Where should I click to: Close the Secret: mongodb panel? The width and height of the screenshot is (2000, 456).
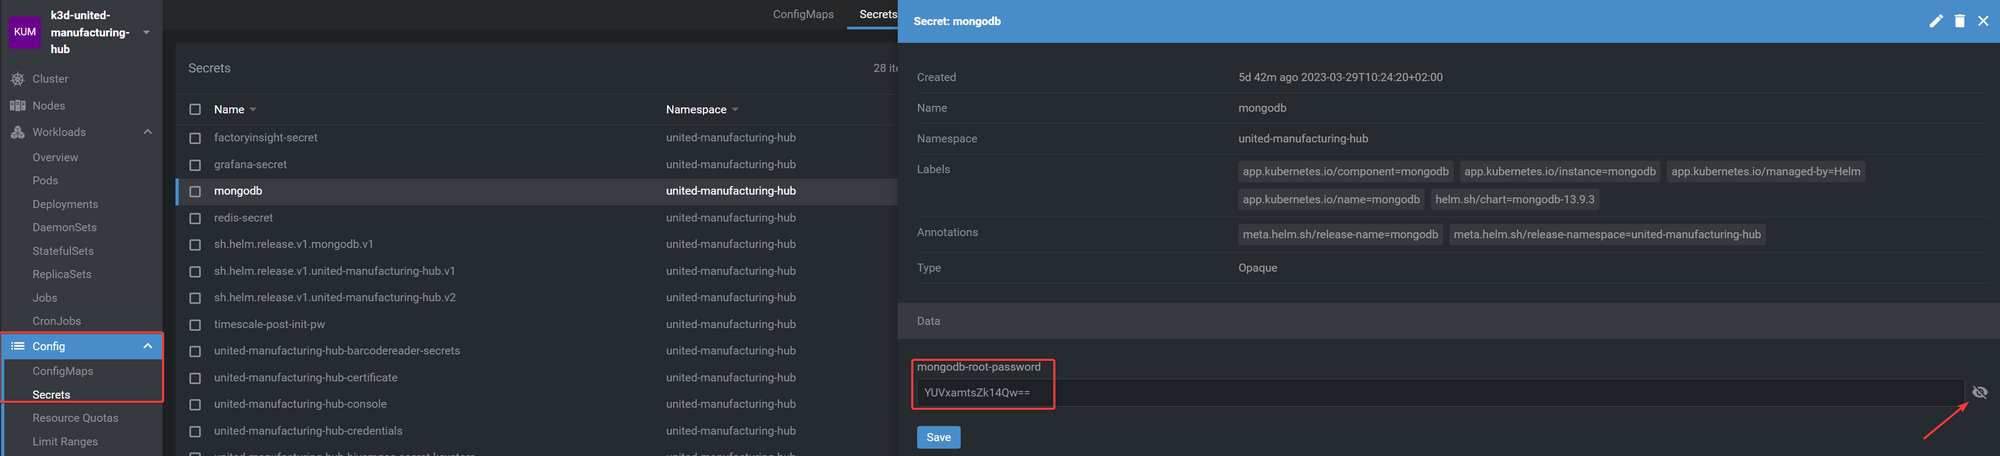click(1983, 21)
